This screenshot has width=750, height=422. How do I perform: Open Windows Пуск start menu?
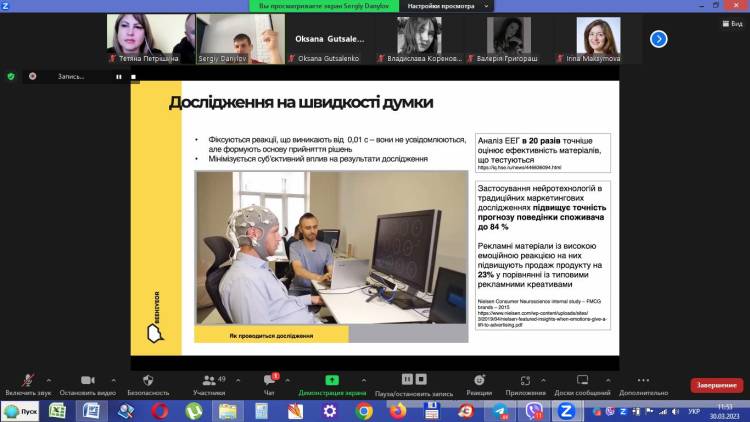pos(20,411)
